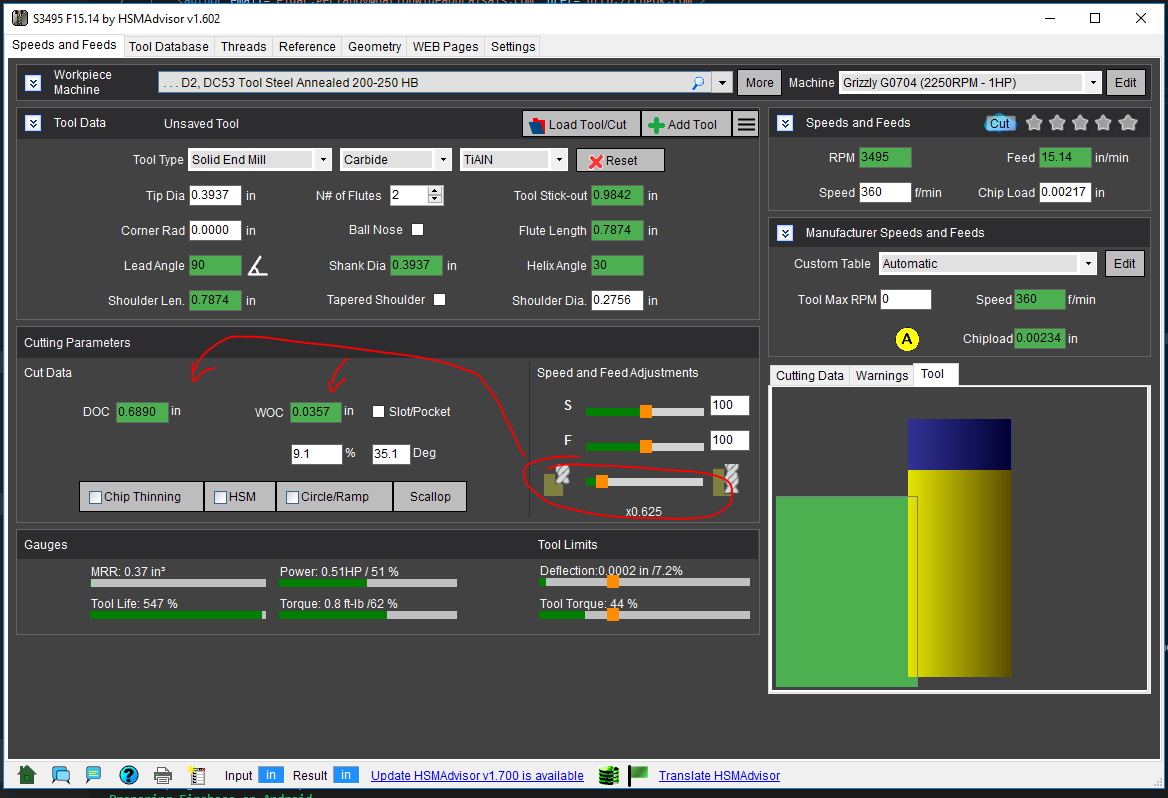This screenshot has width=1168, height=798.
Task: Click the lead angle icon next to Lead Angle
Action: click(257, 266)
